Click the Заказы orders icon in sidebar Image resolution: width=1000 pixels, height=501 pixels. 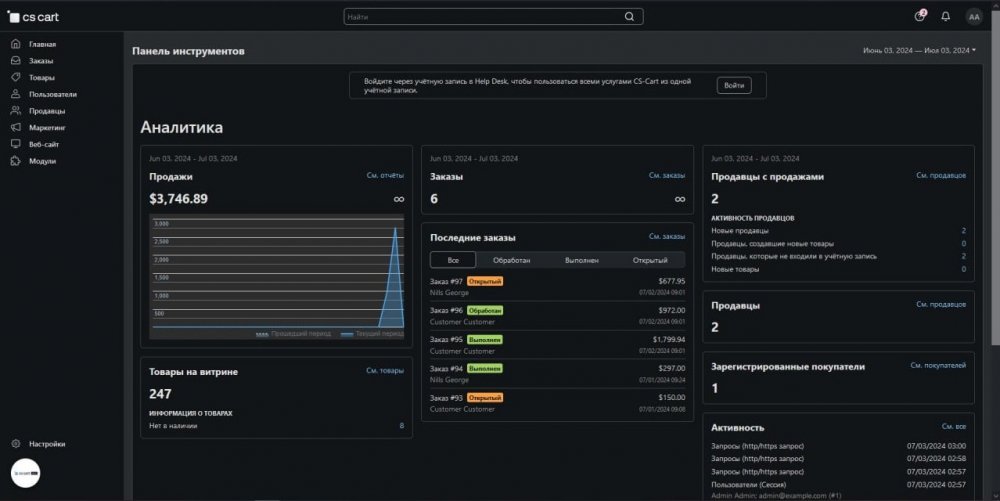[15, 61]
